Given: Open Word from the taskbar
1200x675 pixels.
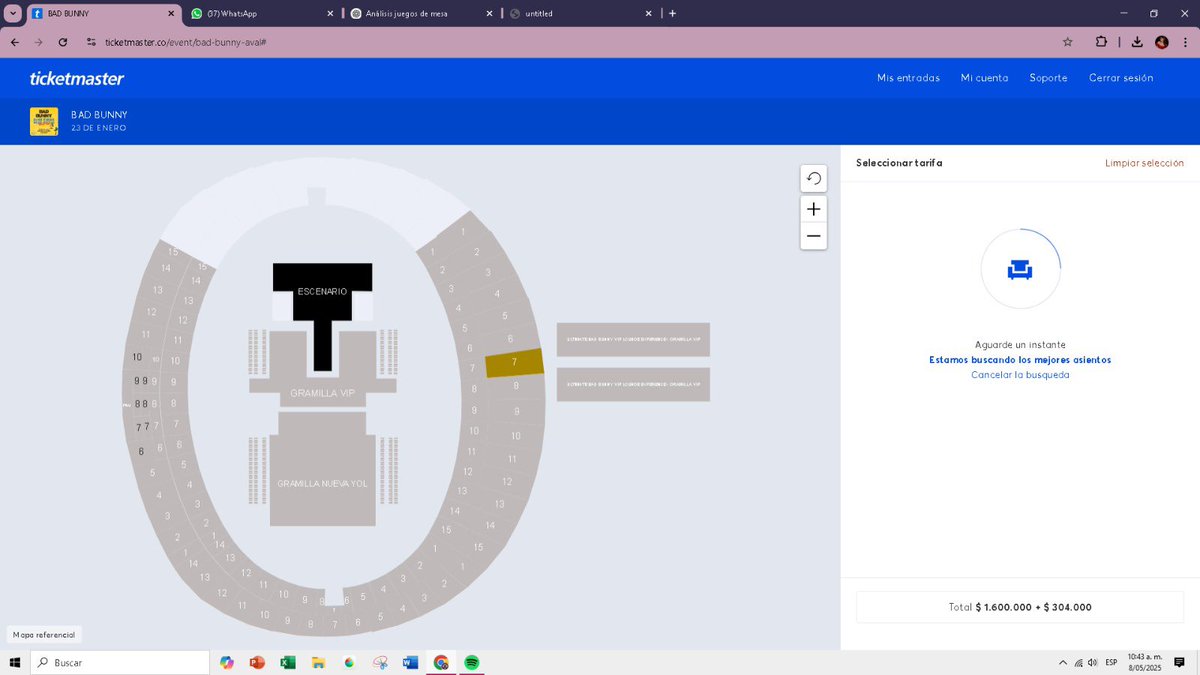Looking at the screenshot, I should coord(410,662).
